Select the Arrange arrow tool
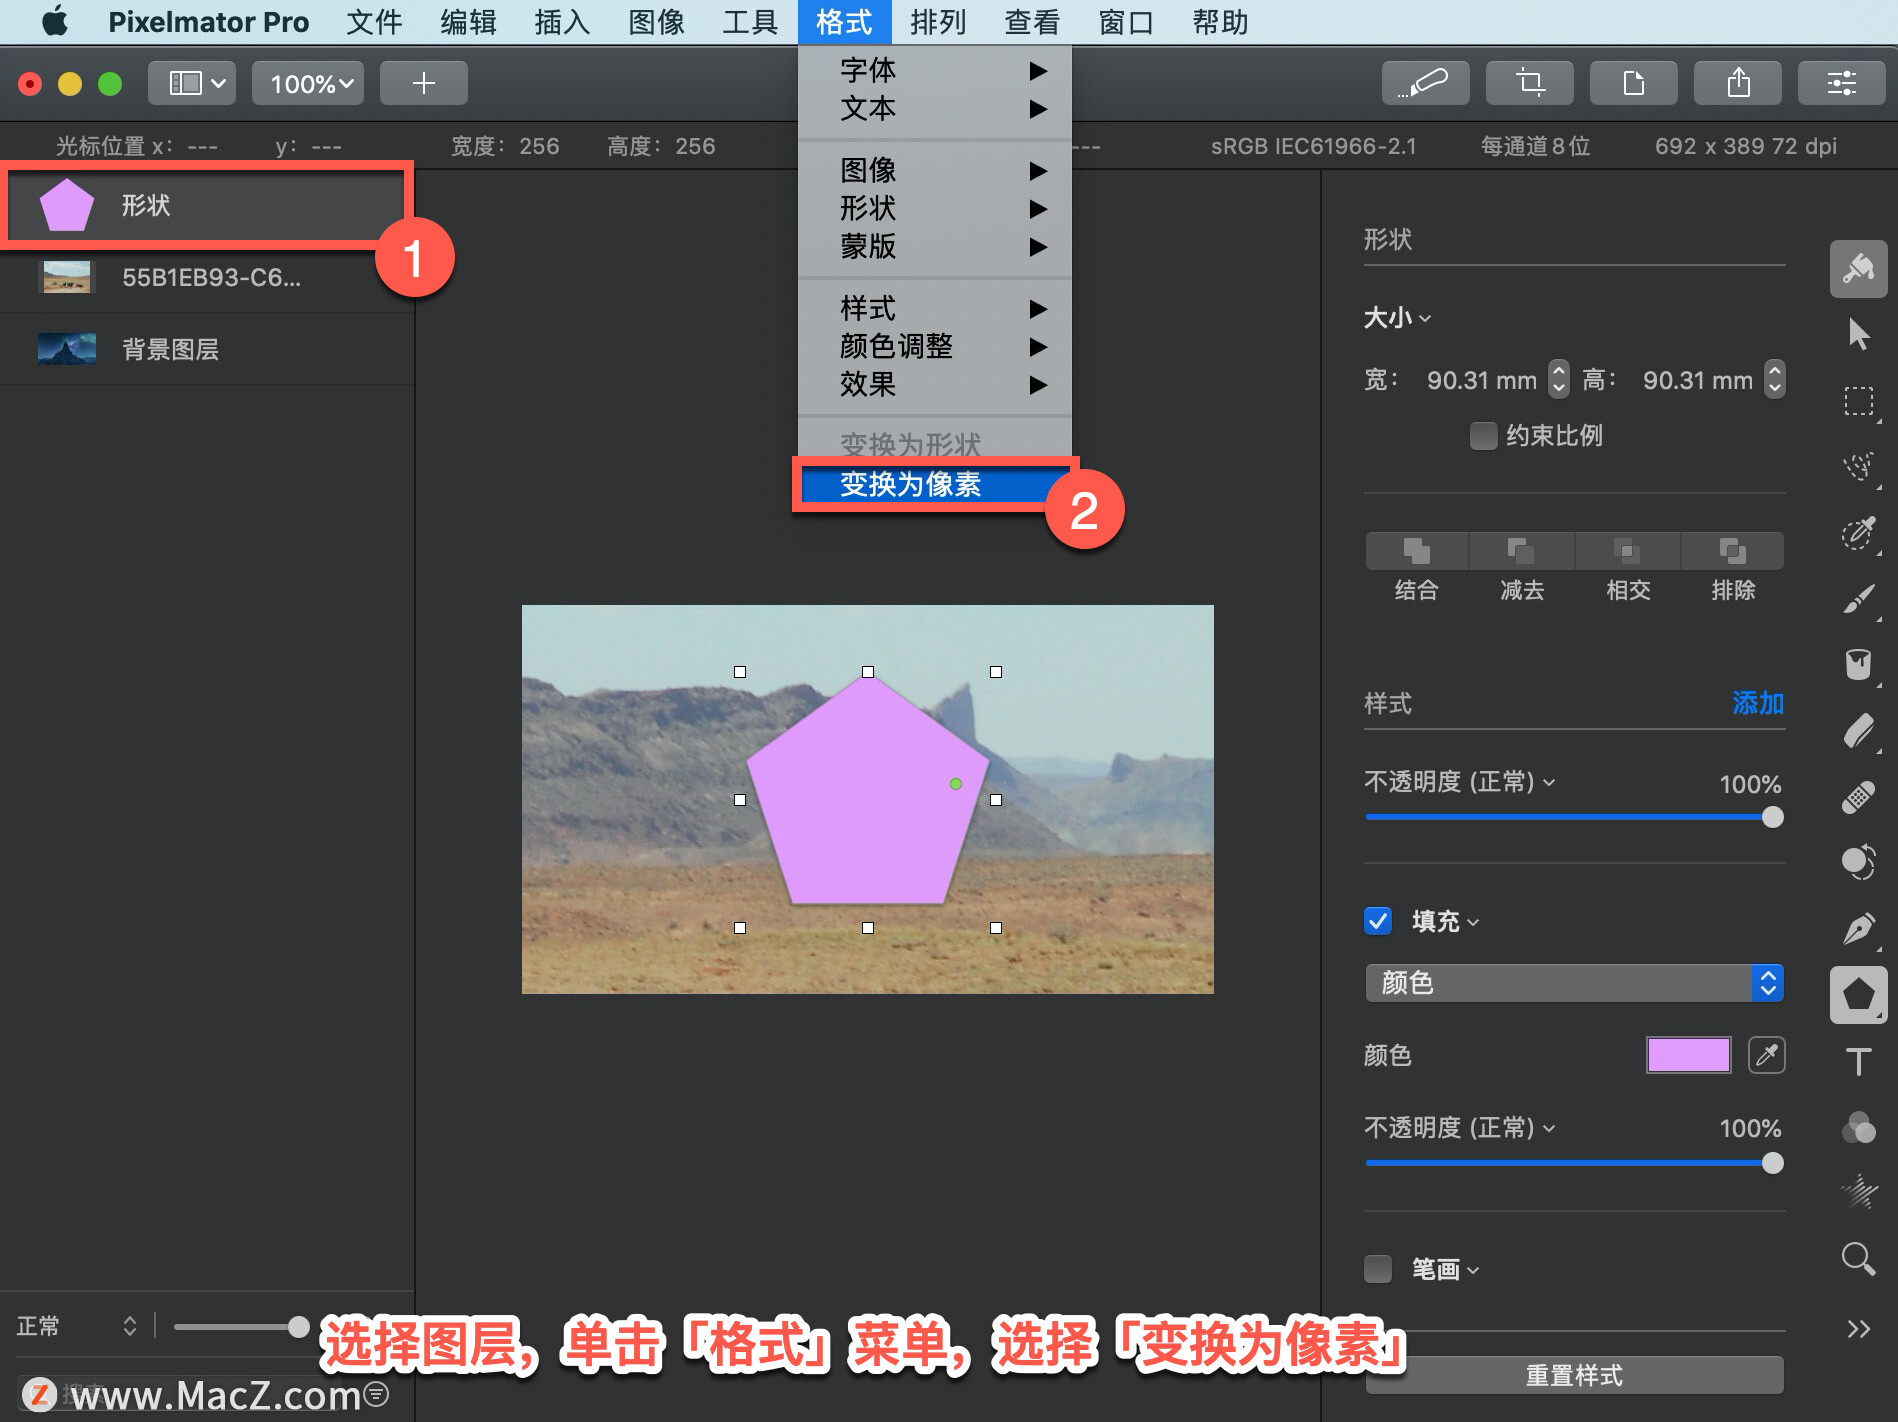1898x1422 pixels. [x=1858, y=334]
